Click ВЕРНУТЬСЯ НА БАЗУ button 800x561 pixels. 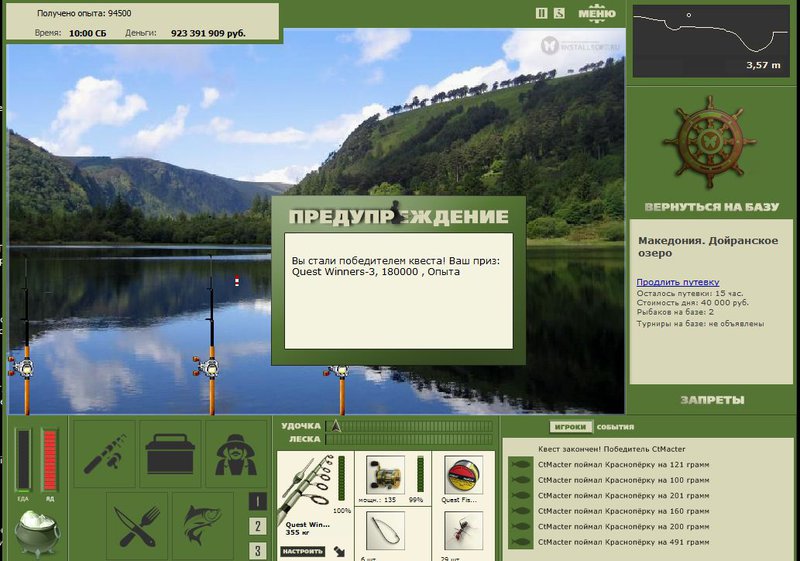pyautogui.click(x=711, y=207)
